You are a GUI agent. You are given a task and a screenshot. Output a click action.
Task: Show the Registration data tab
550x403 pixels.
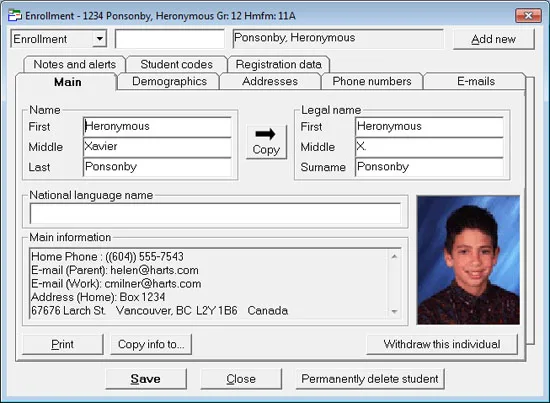[279, 64]
